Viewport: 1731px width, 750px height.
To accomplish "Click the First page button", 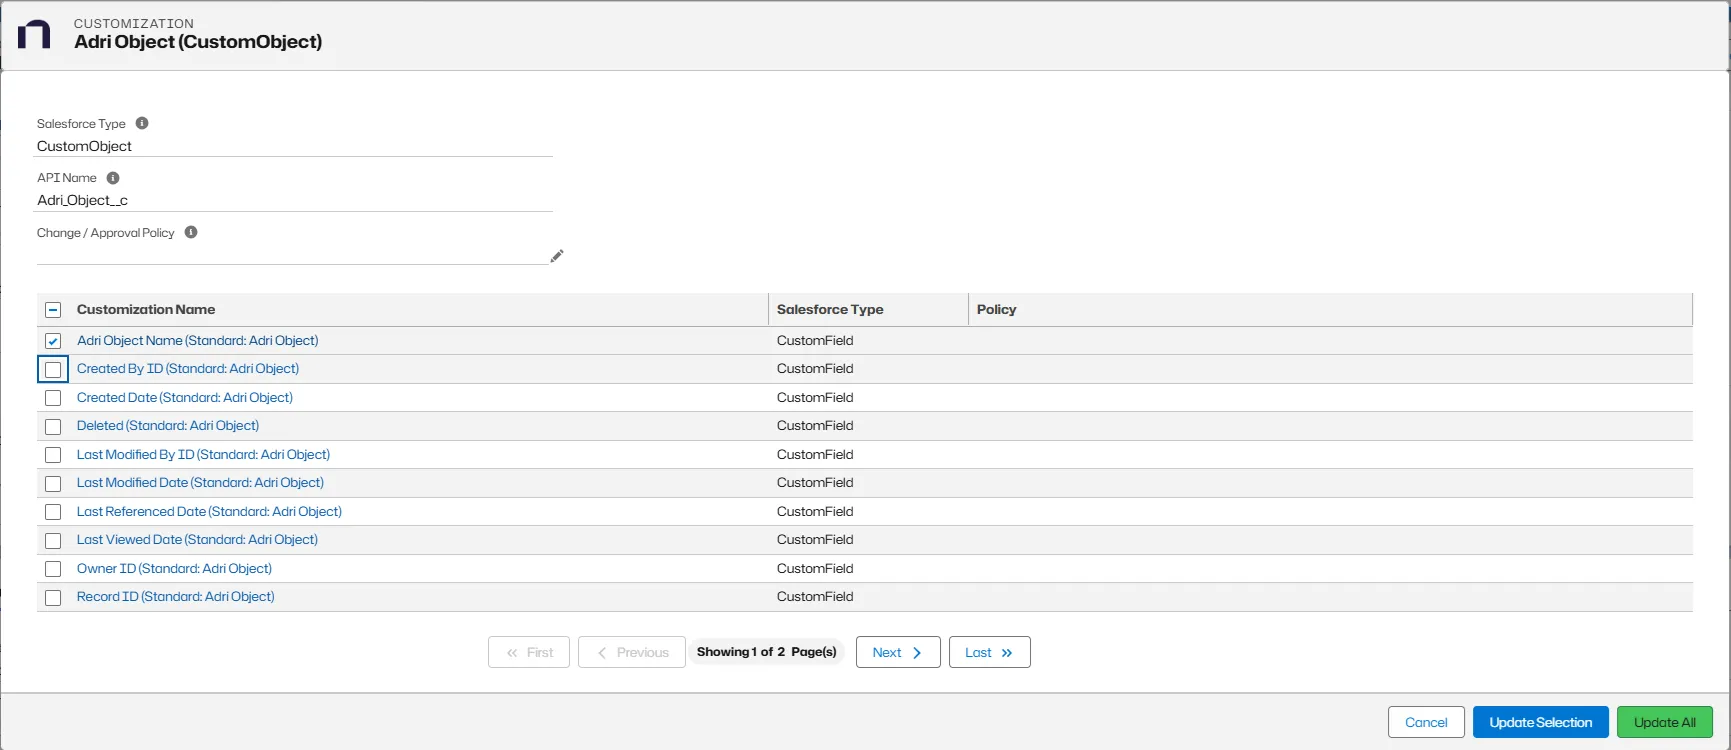I will pos(529,652).
